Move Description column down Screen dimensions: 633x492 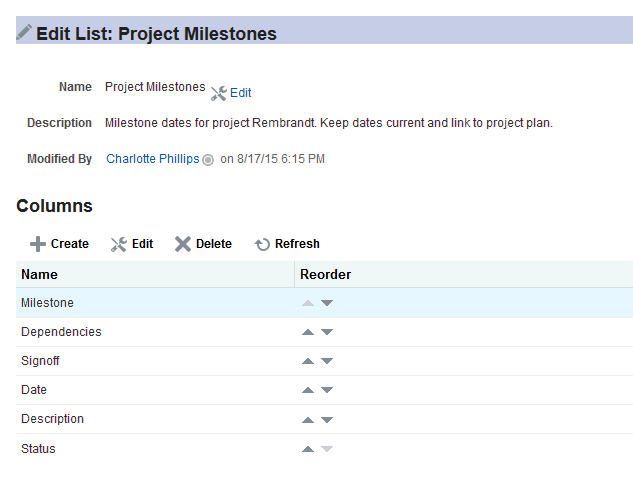(x=327, y=420)
